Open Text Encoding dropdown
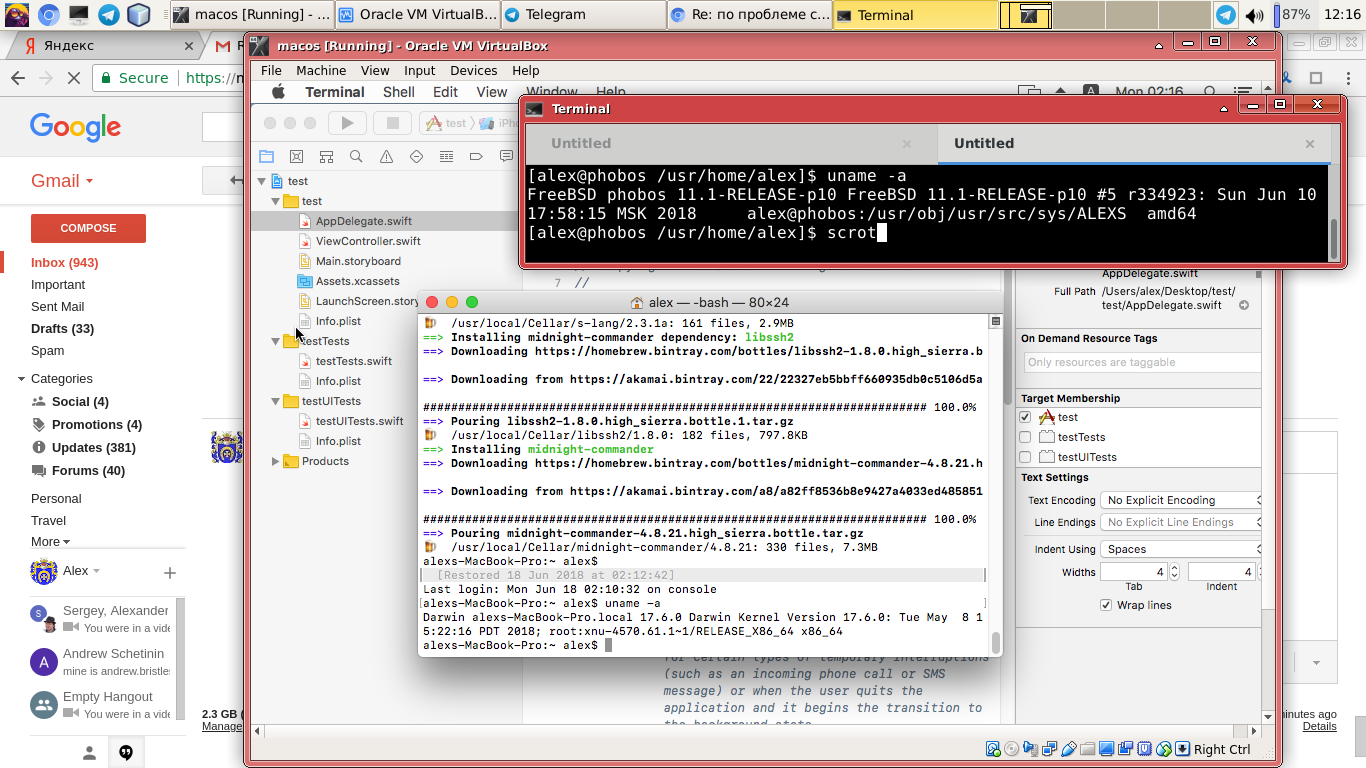The height and width of the screenshot is (768, 1366). coord(1181,500)
